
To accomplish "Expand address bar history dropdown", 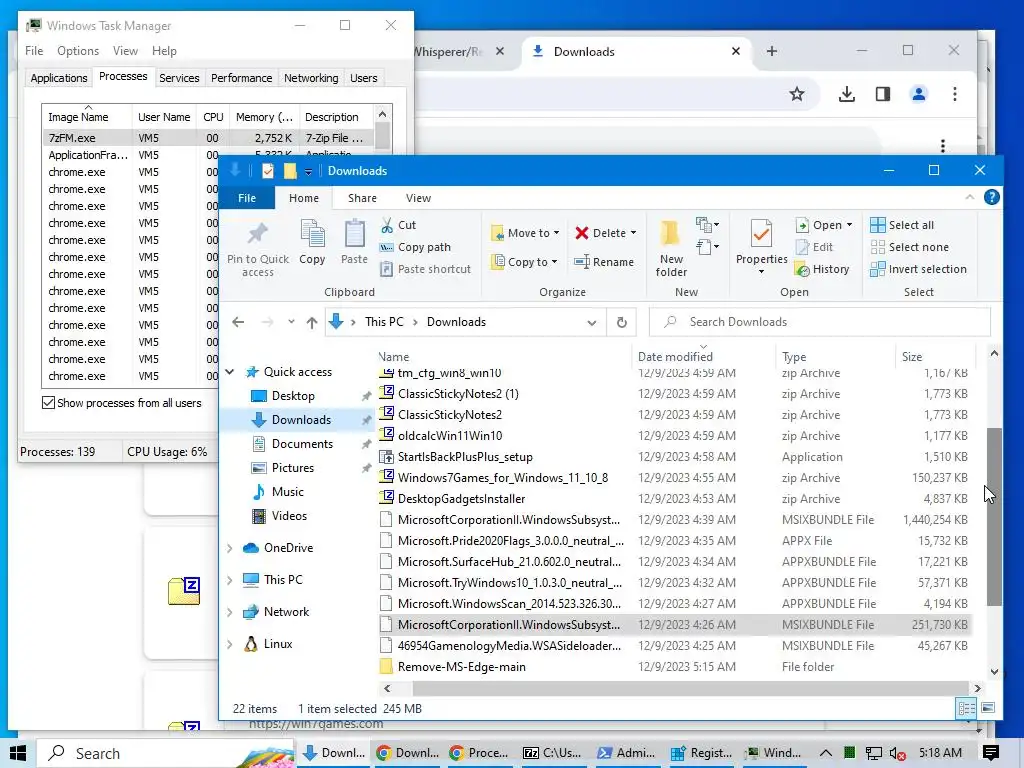I will pos(592,322).
